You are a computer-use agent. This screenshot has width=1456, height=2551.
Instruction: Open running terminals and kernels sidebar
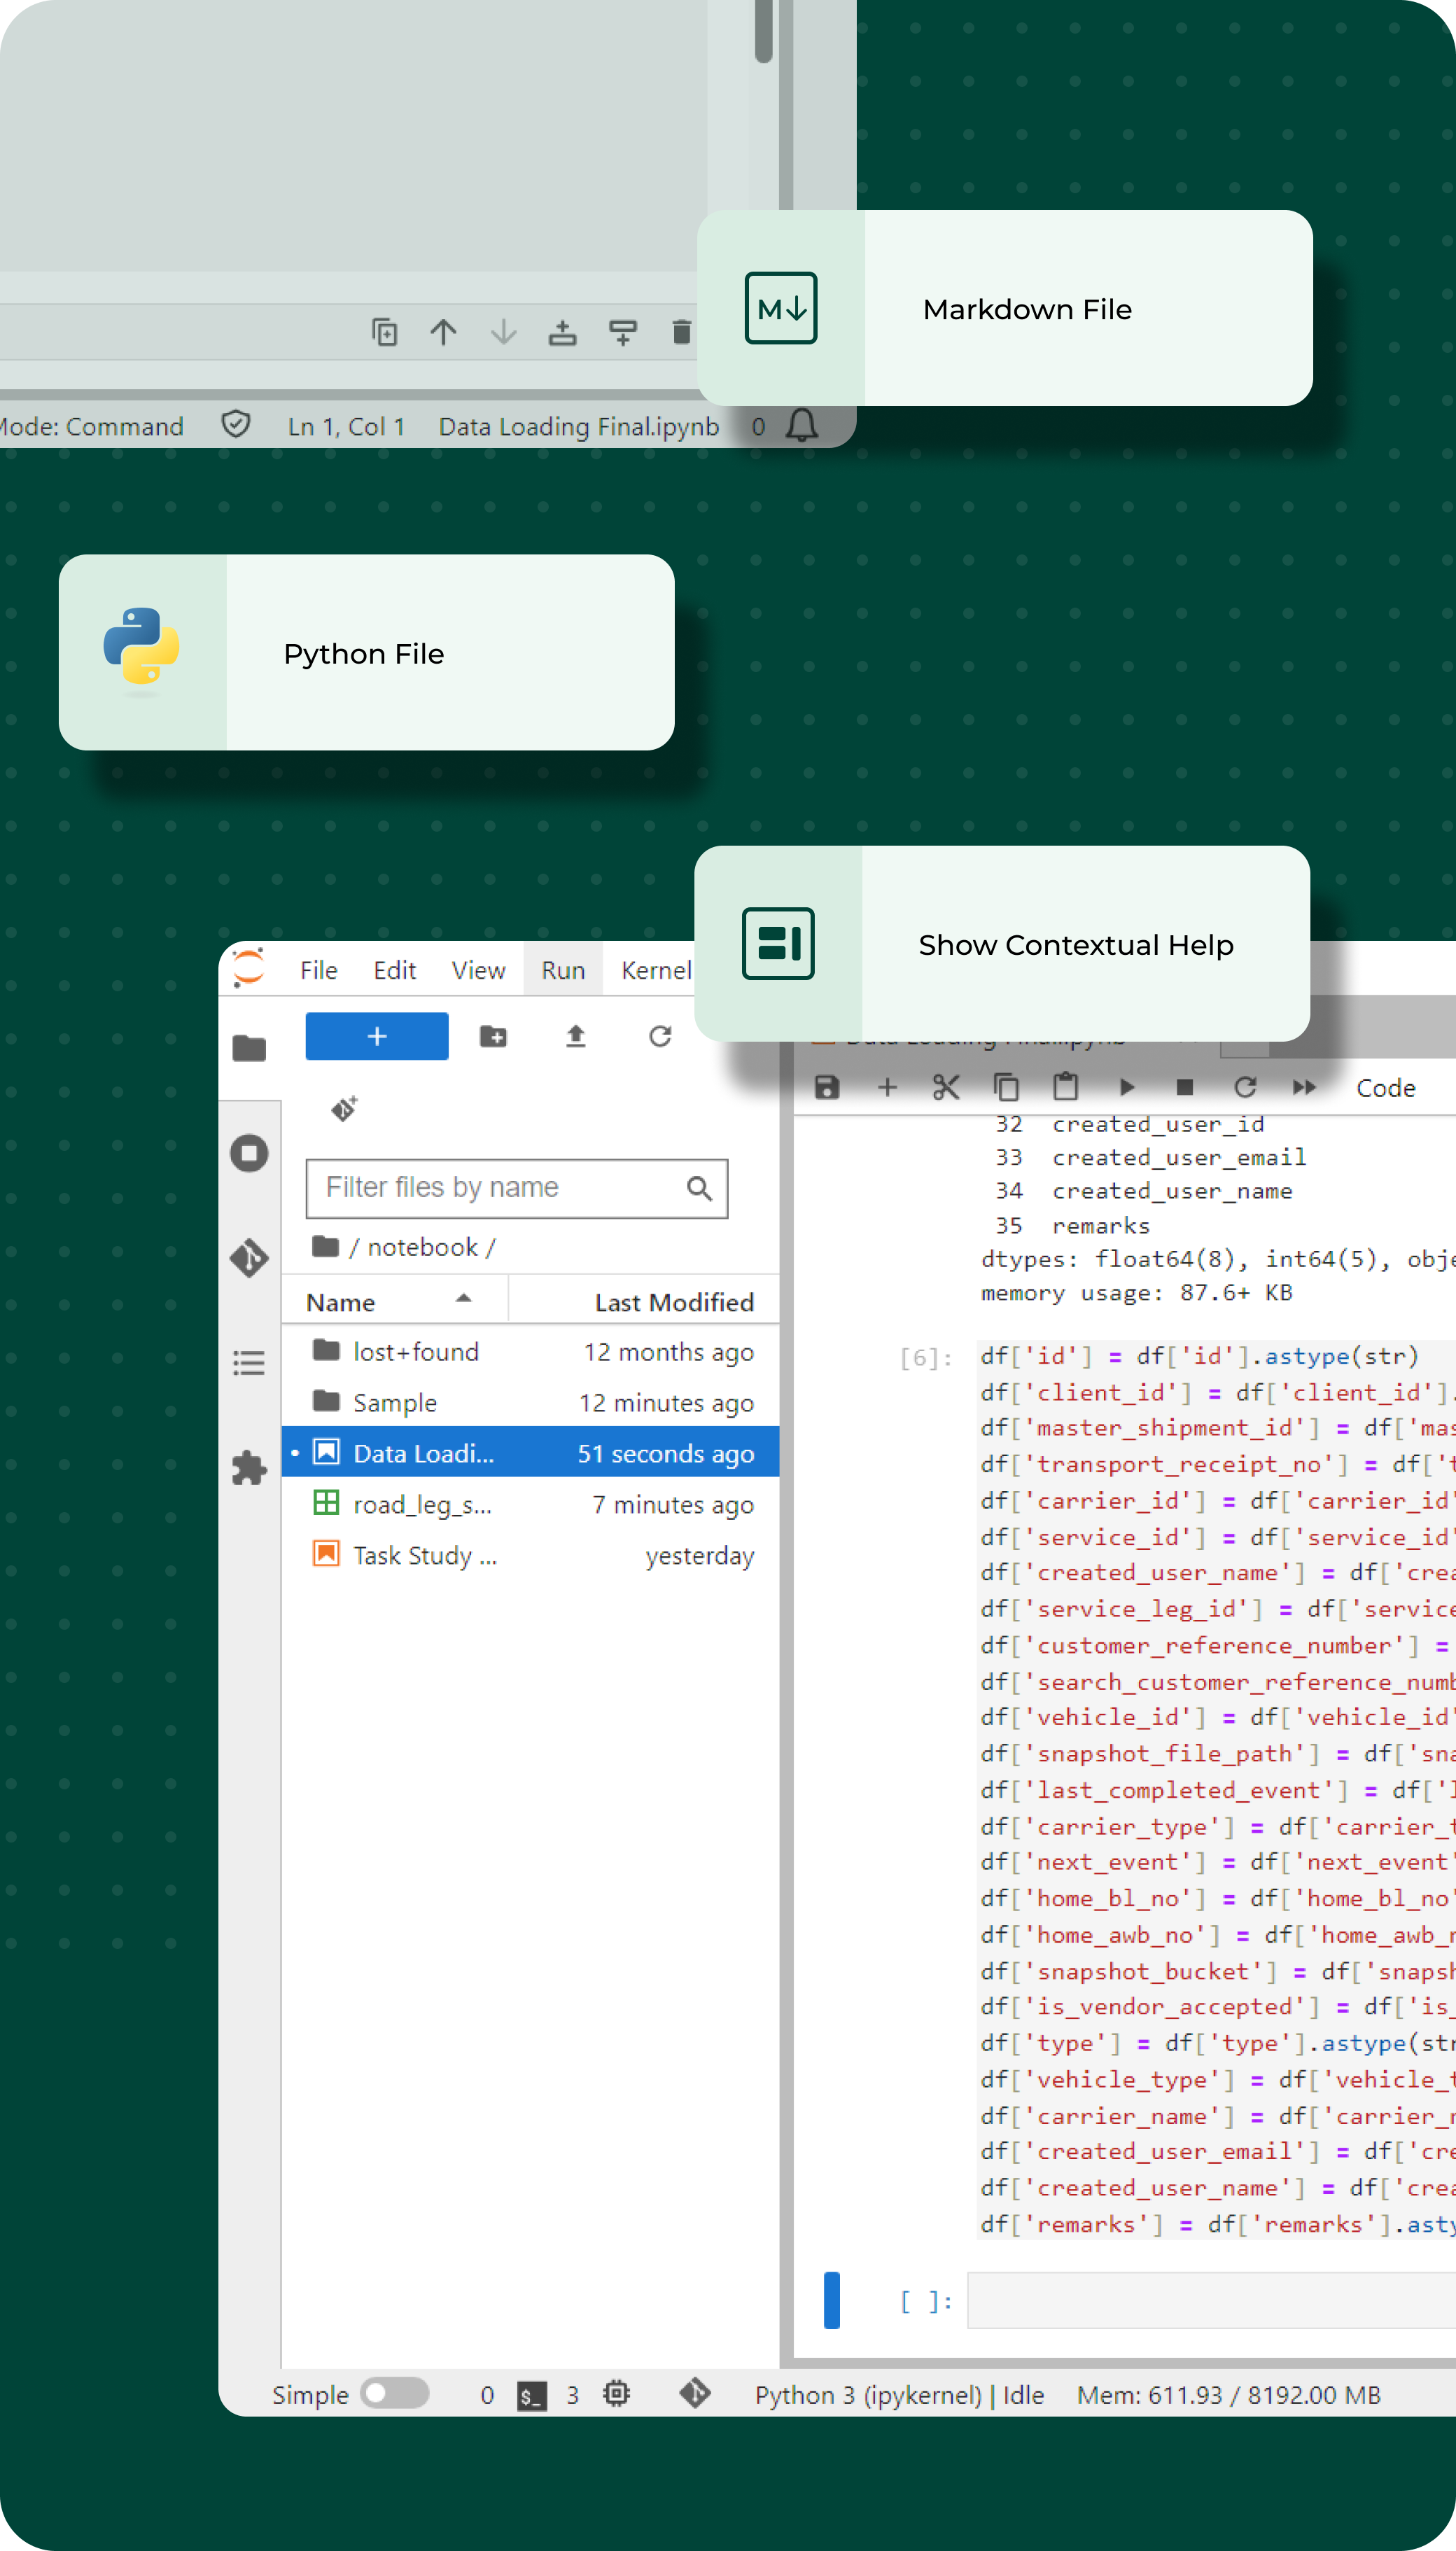249,1153
